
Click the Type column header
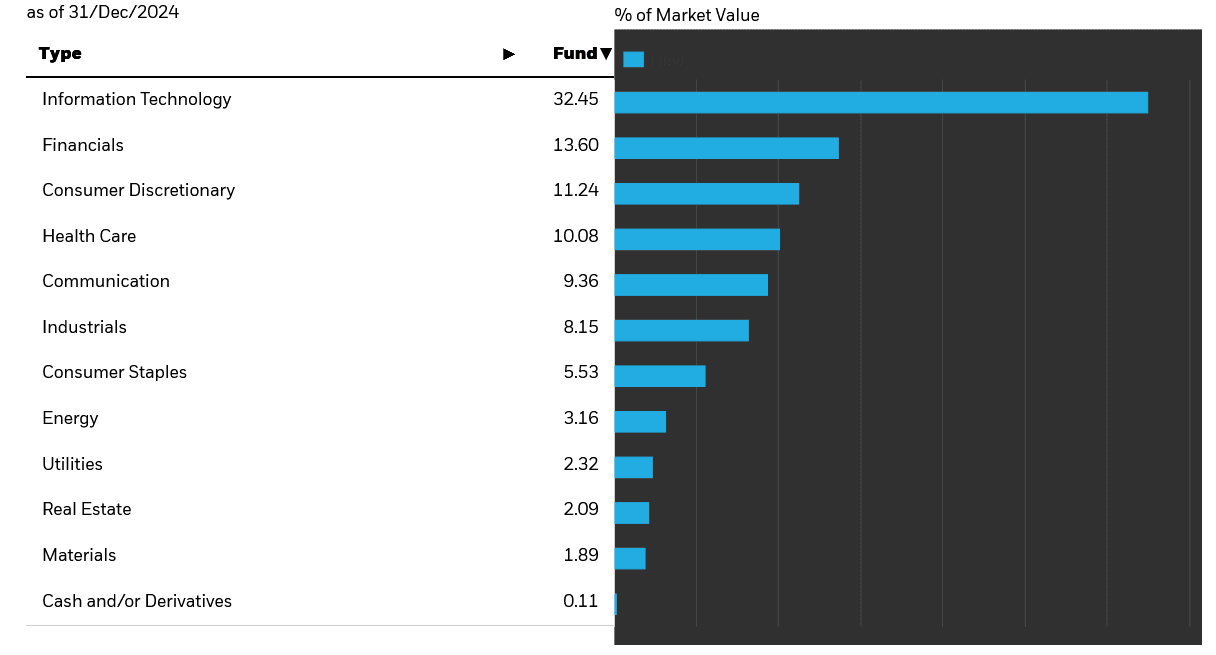pyautogui.click(x=60, y=54)
